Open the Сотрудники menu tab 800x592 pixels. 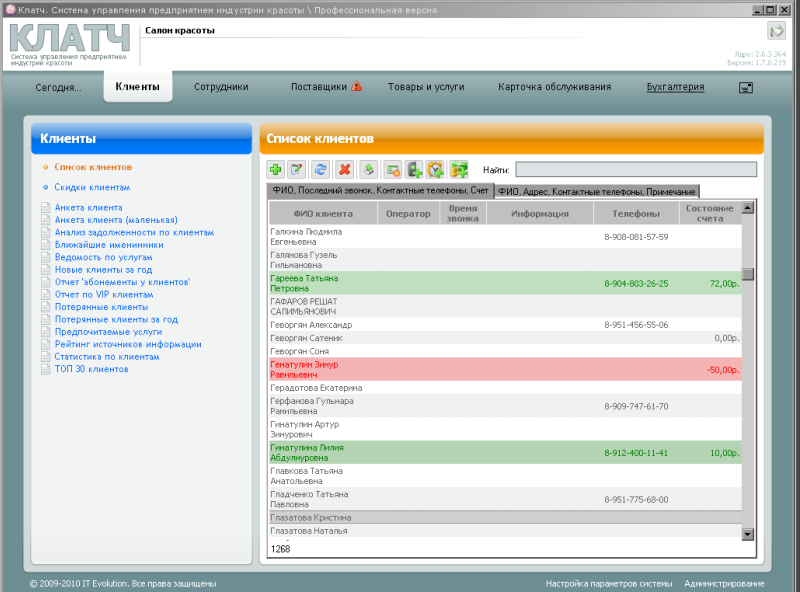(221, 87)
